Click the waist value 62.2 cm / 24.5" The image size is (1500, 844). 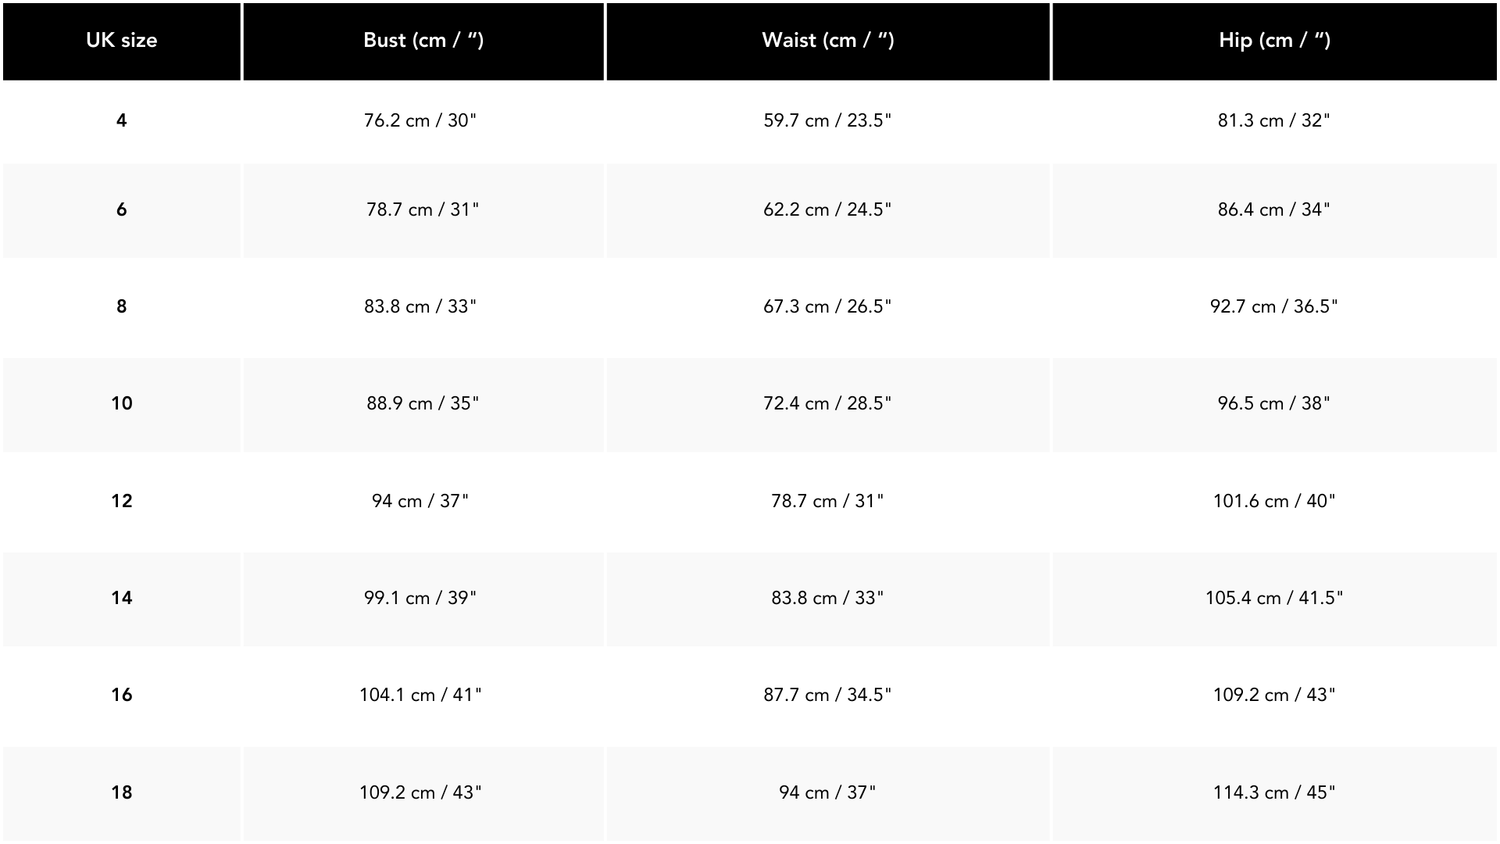[x=827, y=210]
